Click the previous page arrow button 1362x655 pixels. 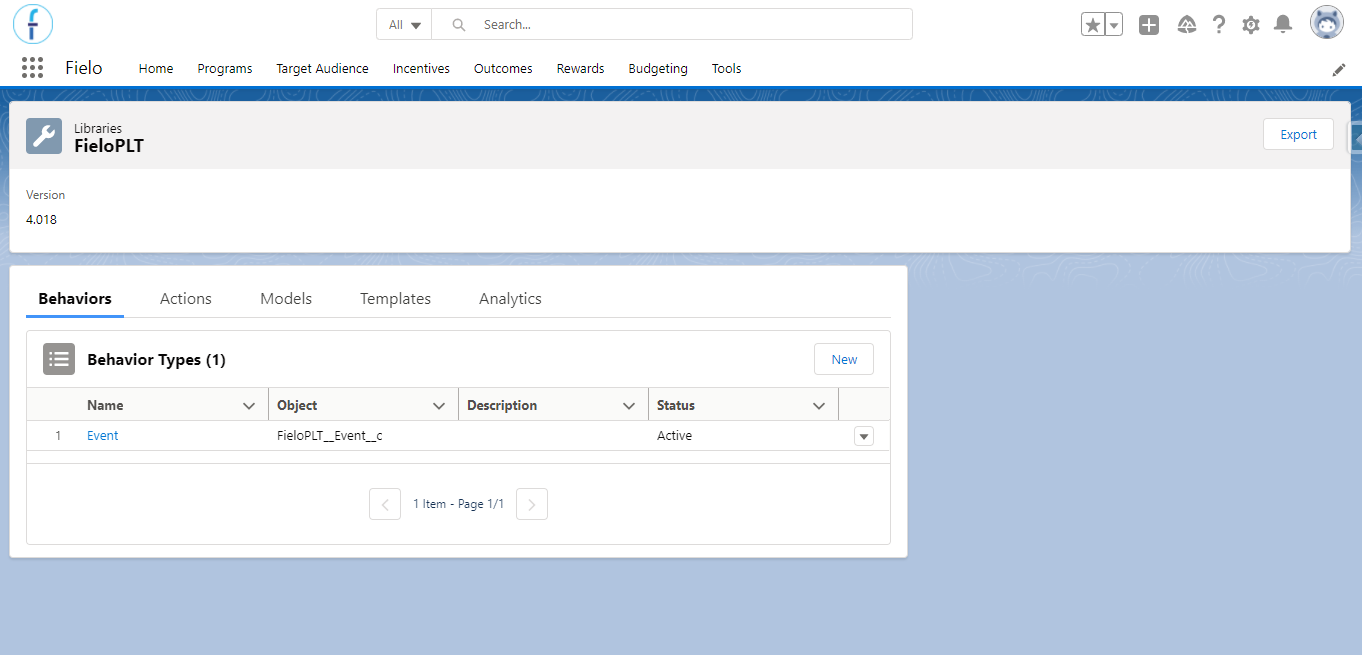[x=385, y=504]
